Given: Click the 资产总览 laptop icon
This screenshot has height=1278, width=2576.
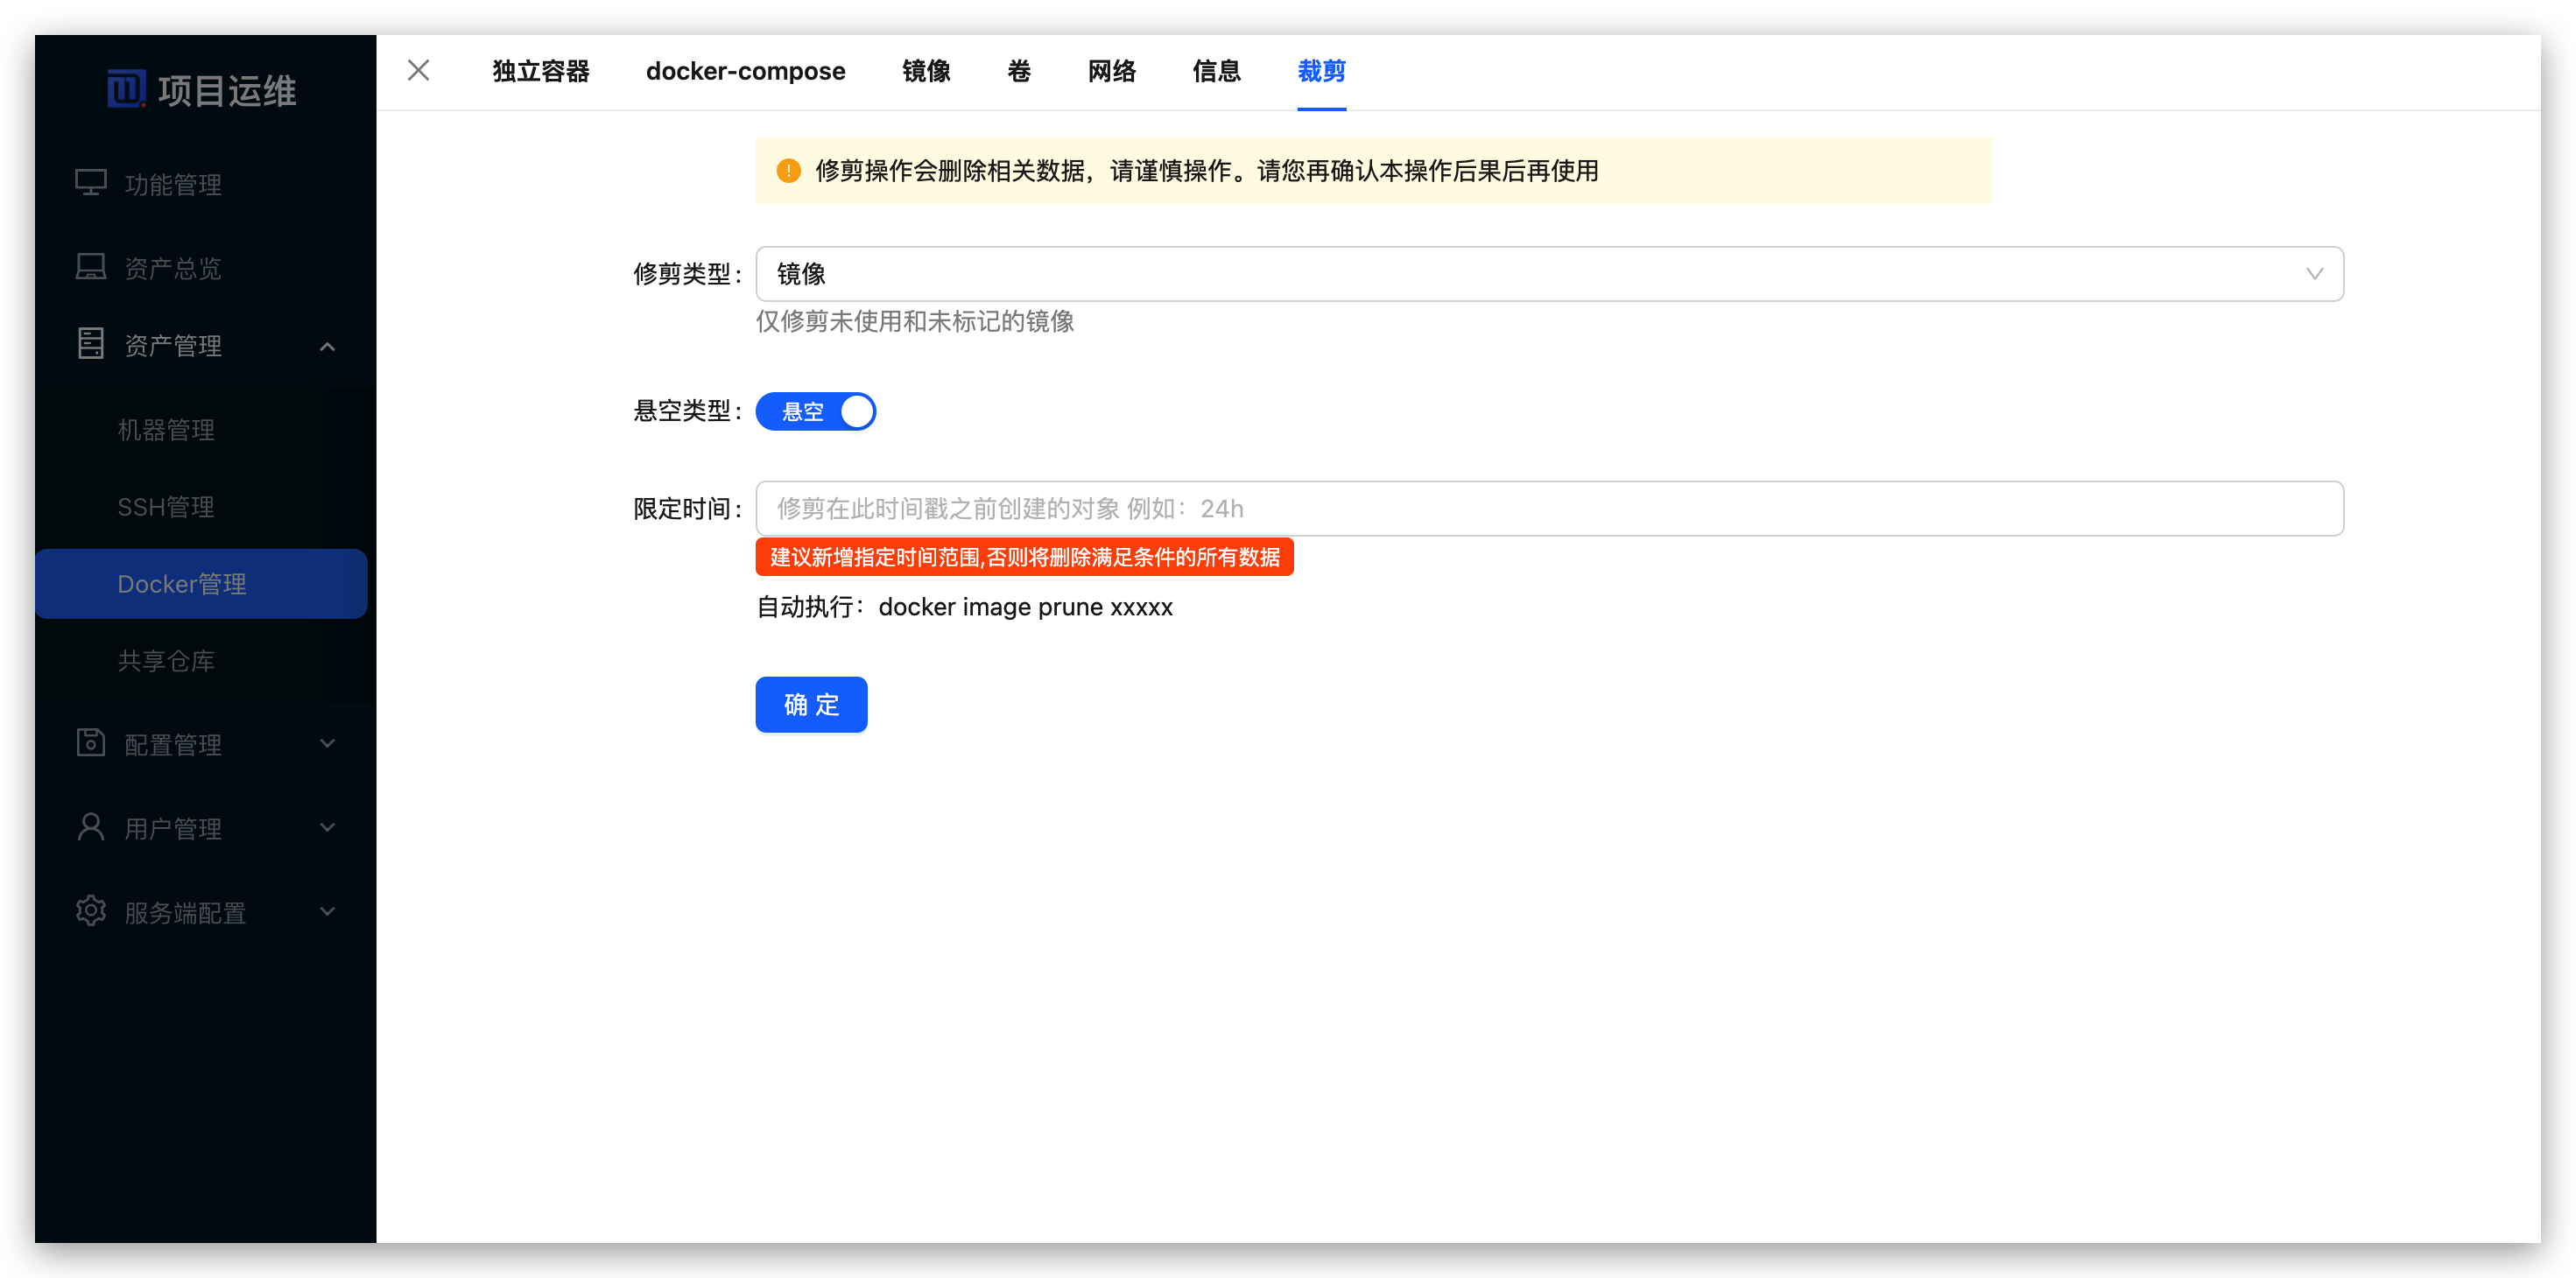Looking at the screenshot, I should point(91,266).
